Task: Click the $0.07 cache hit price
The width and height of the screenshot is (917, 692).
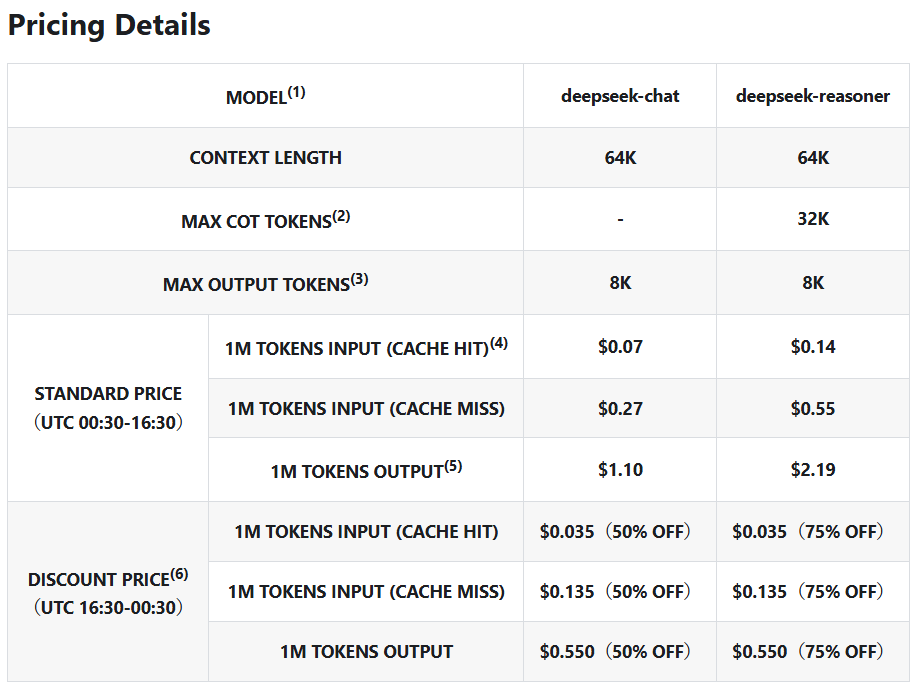Action: [620, 346]
